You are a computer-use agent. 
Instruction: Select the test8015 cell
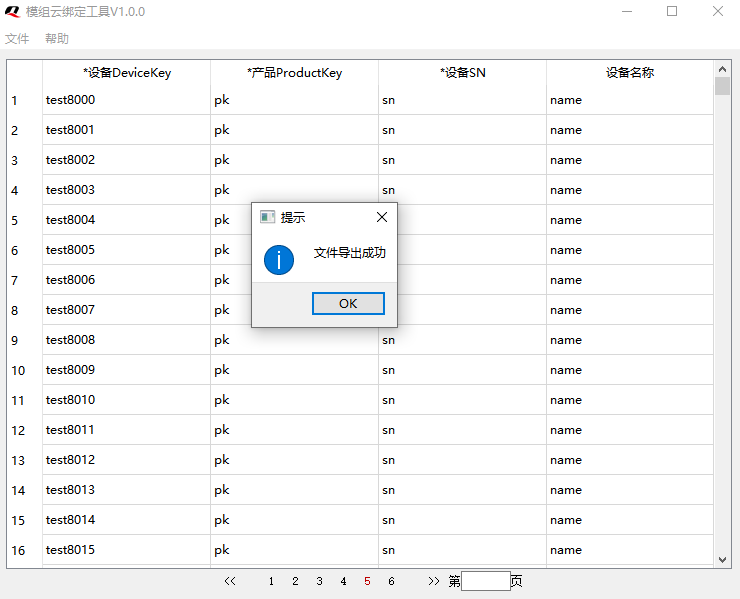point(126,549)
